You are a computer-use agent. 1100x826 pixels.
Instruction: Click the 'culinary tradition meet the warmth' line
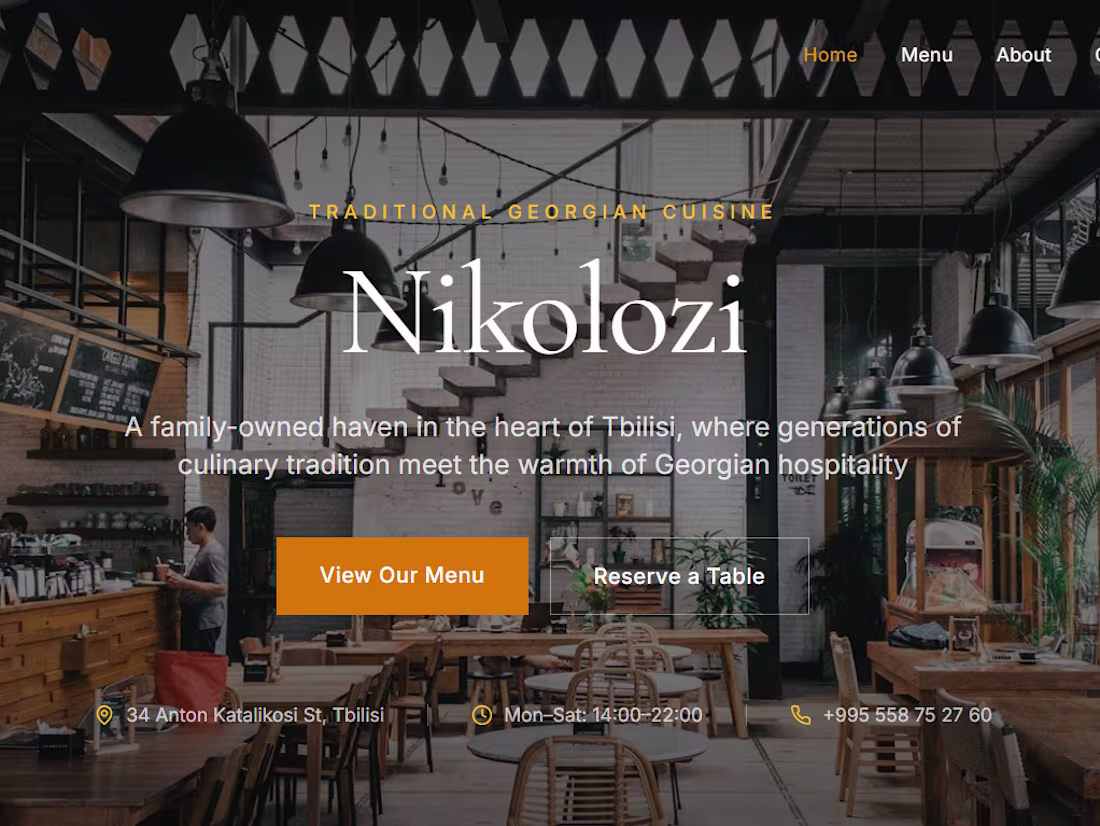click(542, 465)
